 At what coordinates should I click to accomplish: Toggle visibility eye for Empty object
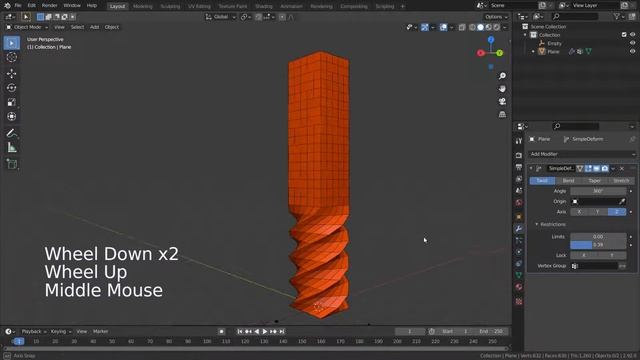632,43
